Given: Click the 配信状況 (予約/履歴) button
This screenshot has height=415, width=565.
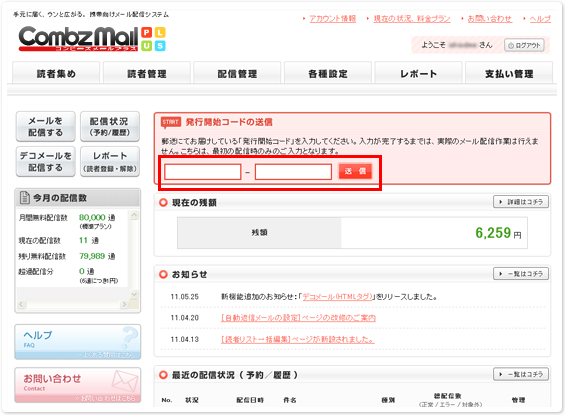Looking at the screenshot, I should [x=110, y=126].
